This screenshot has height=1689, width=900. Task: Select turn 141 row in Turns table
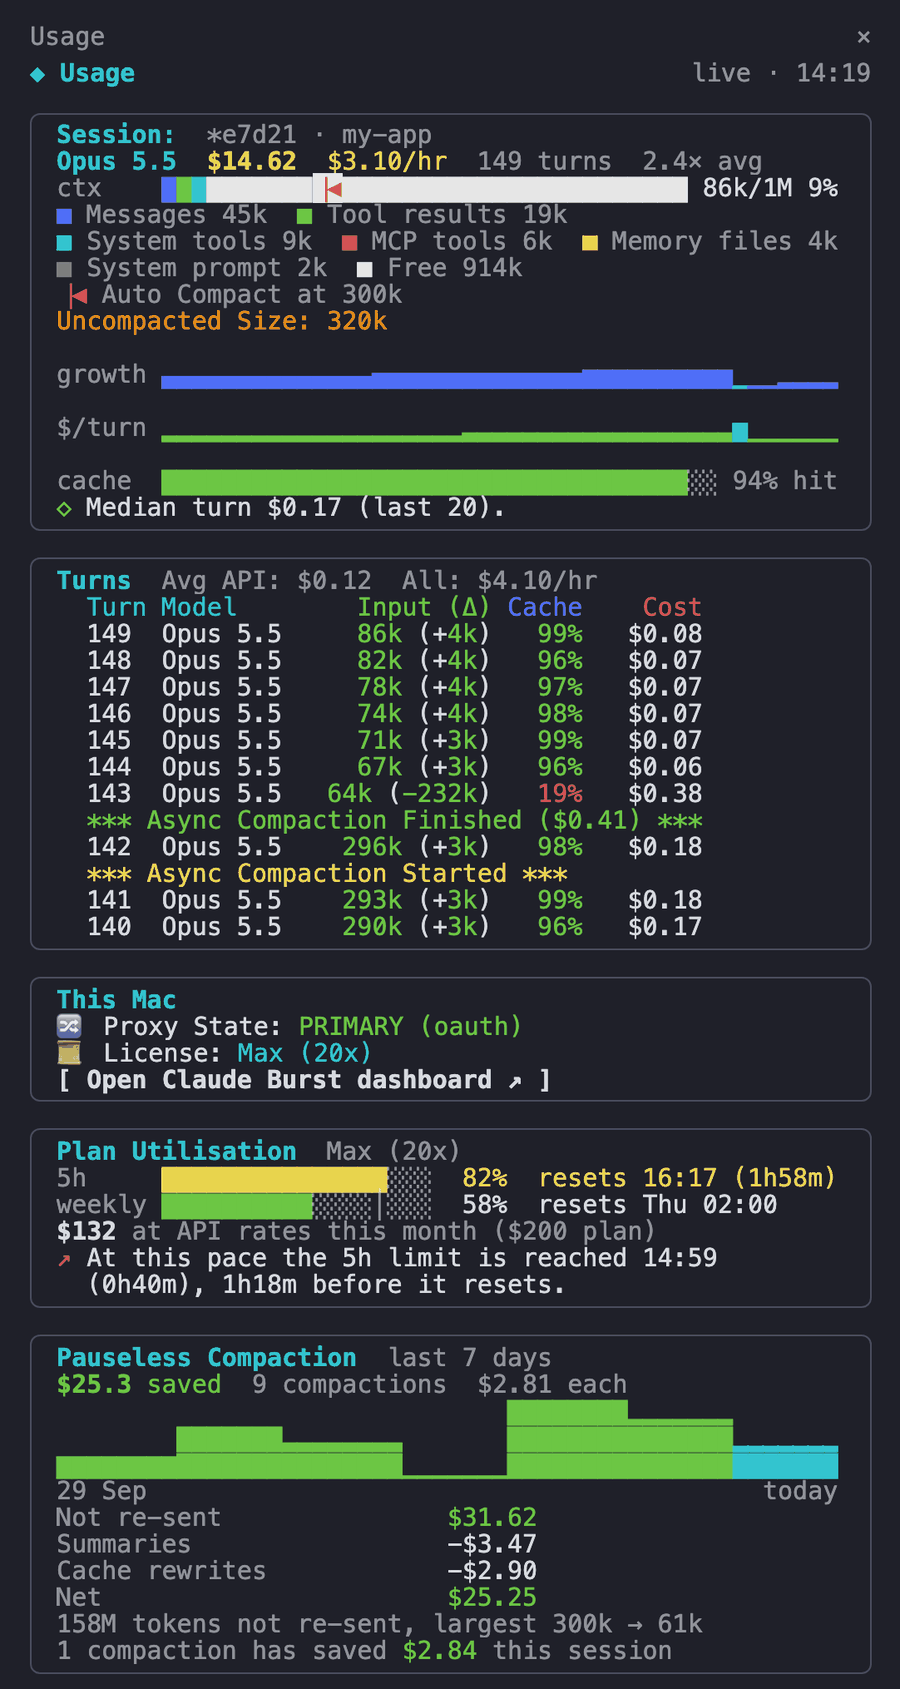click(395, 901)
